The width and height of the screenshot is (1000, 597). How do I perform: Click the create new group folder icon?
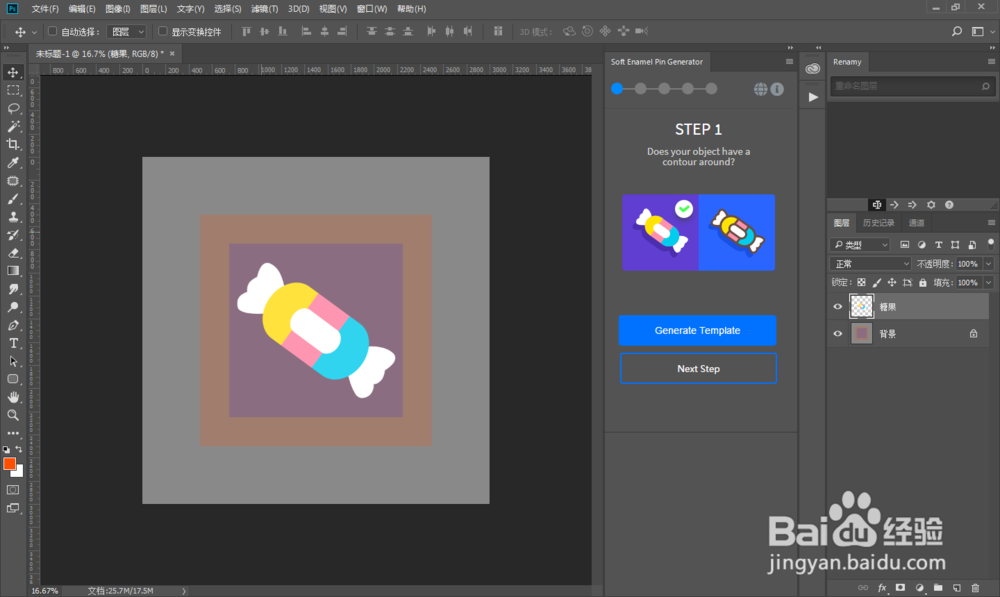tap(938, 587)
